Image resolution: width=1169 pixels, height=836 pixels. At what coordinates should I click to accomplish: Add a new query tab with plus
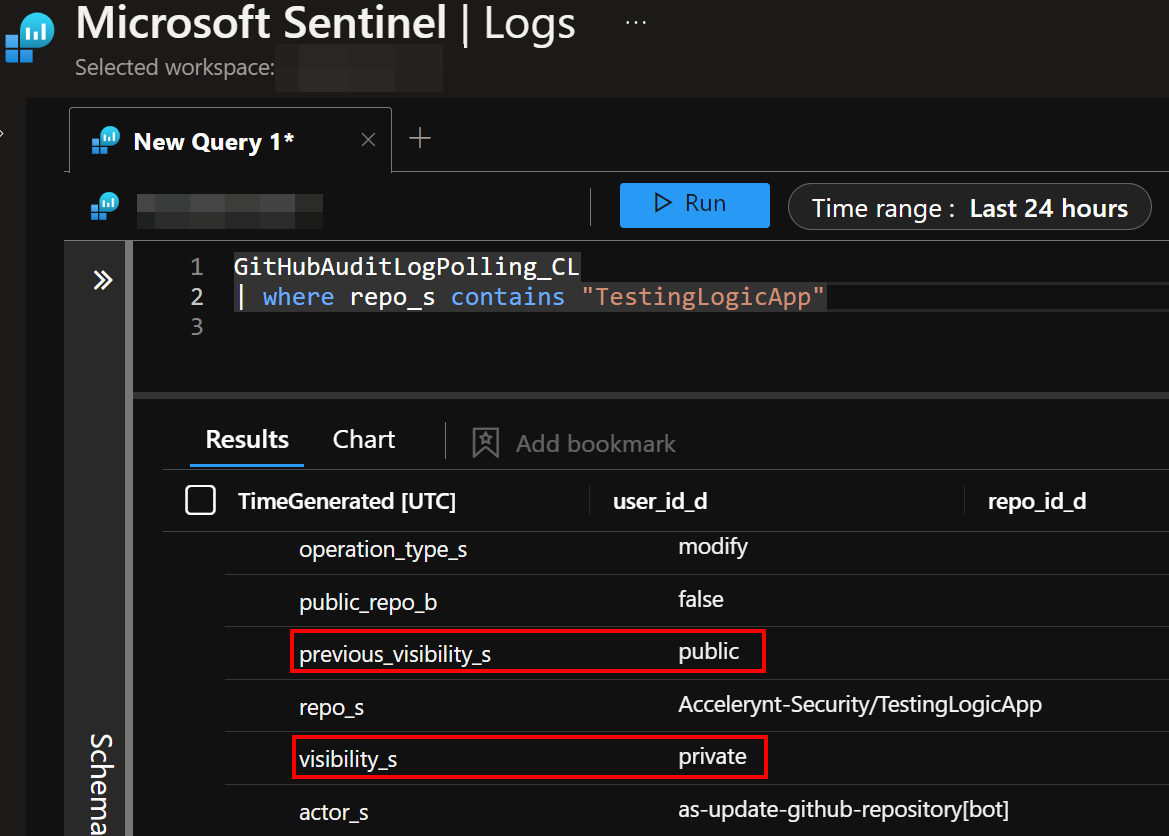click(x=420, y=138)
